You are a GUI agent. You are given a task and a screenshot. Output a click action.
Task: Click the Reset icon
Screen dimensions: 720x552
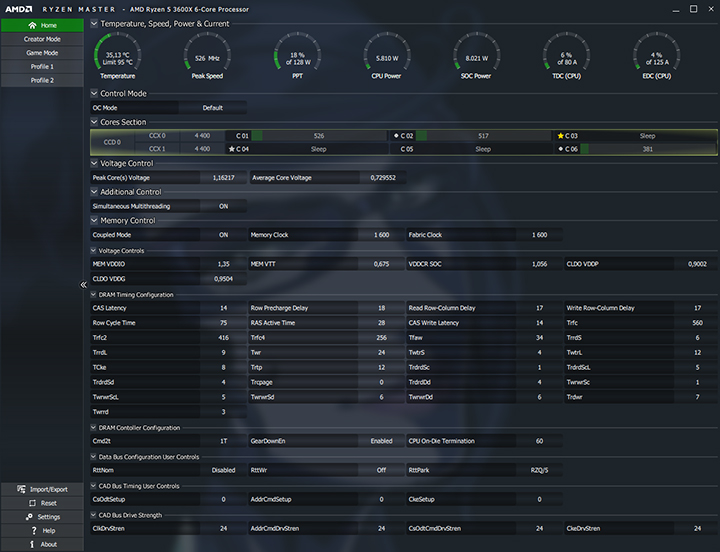(32, 503)
